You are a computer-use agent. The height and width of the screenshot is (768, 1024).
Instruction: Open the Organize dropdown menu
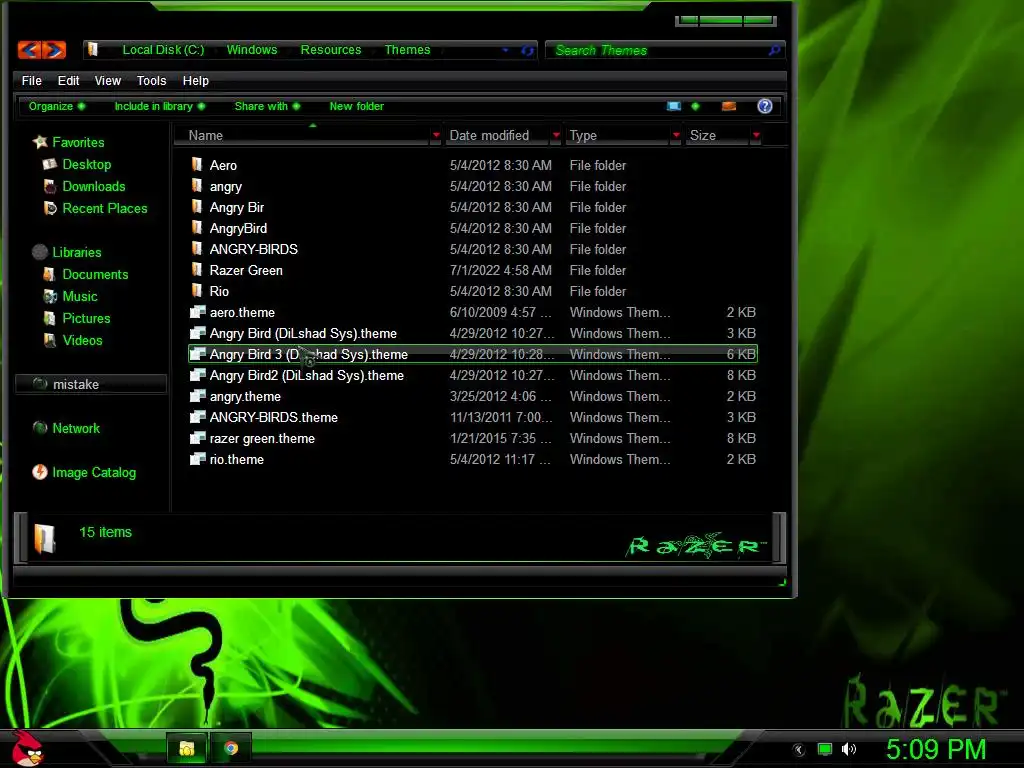(x=57, y=106)
